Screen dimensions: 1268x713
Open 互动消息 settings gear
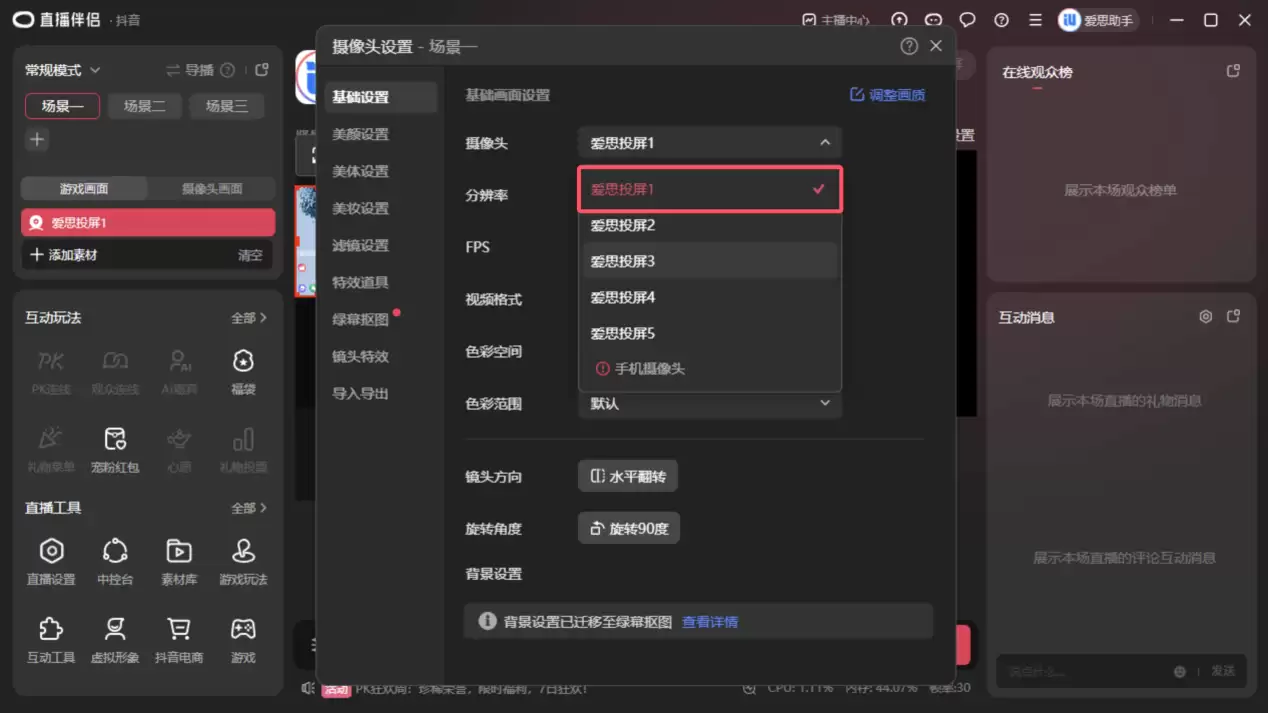[1206, 317]
